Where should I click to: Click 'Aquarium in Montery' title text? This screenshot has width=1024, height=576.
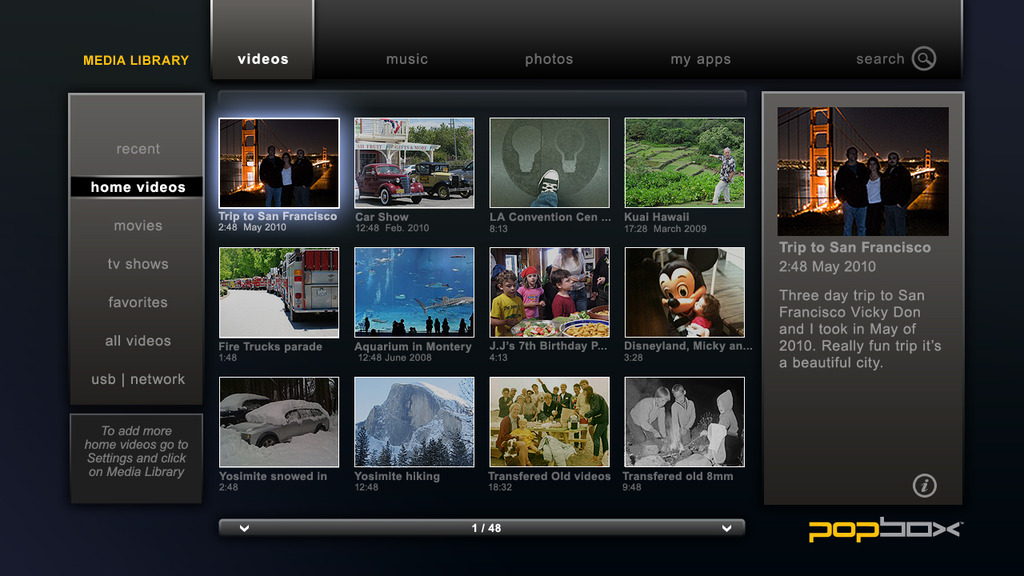tap(413, 347)
